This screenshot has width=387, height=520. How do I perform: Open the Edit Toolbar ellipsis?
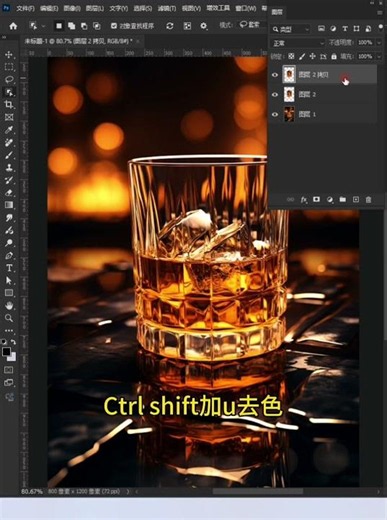[x=9, y=330]
